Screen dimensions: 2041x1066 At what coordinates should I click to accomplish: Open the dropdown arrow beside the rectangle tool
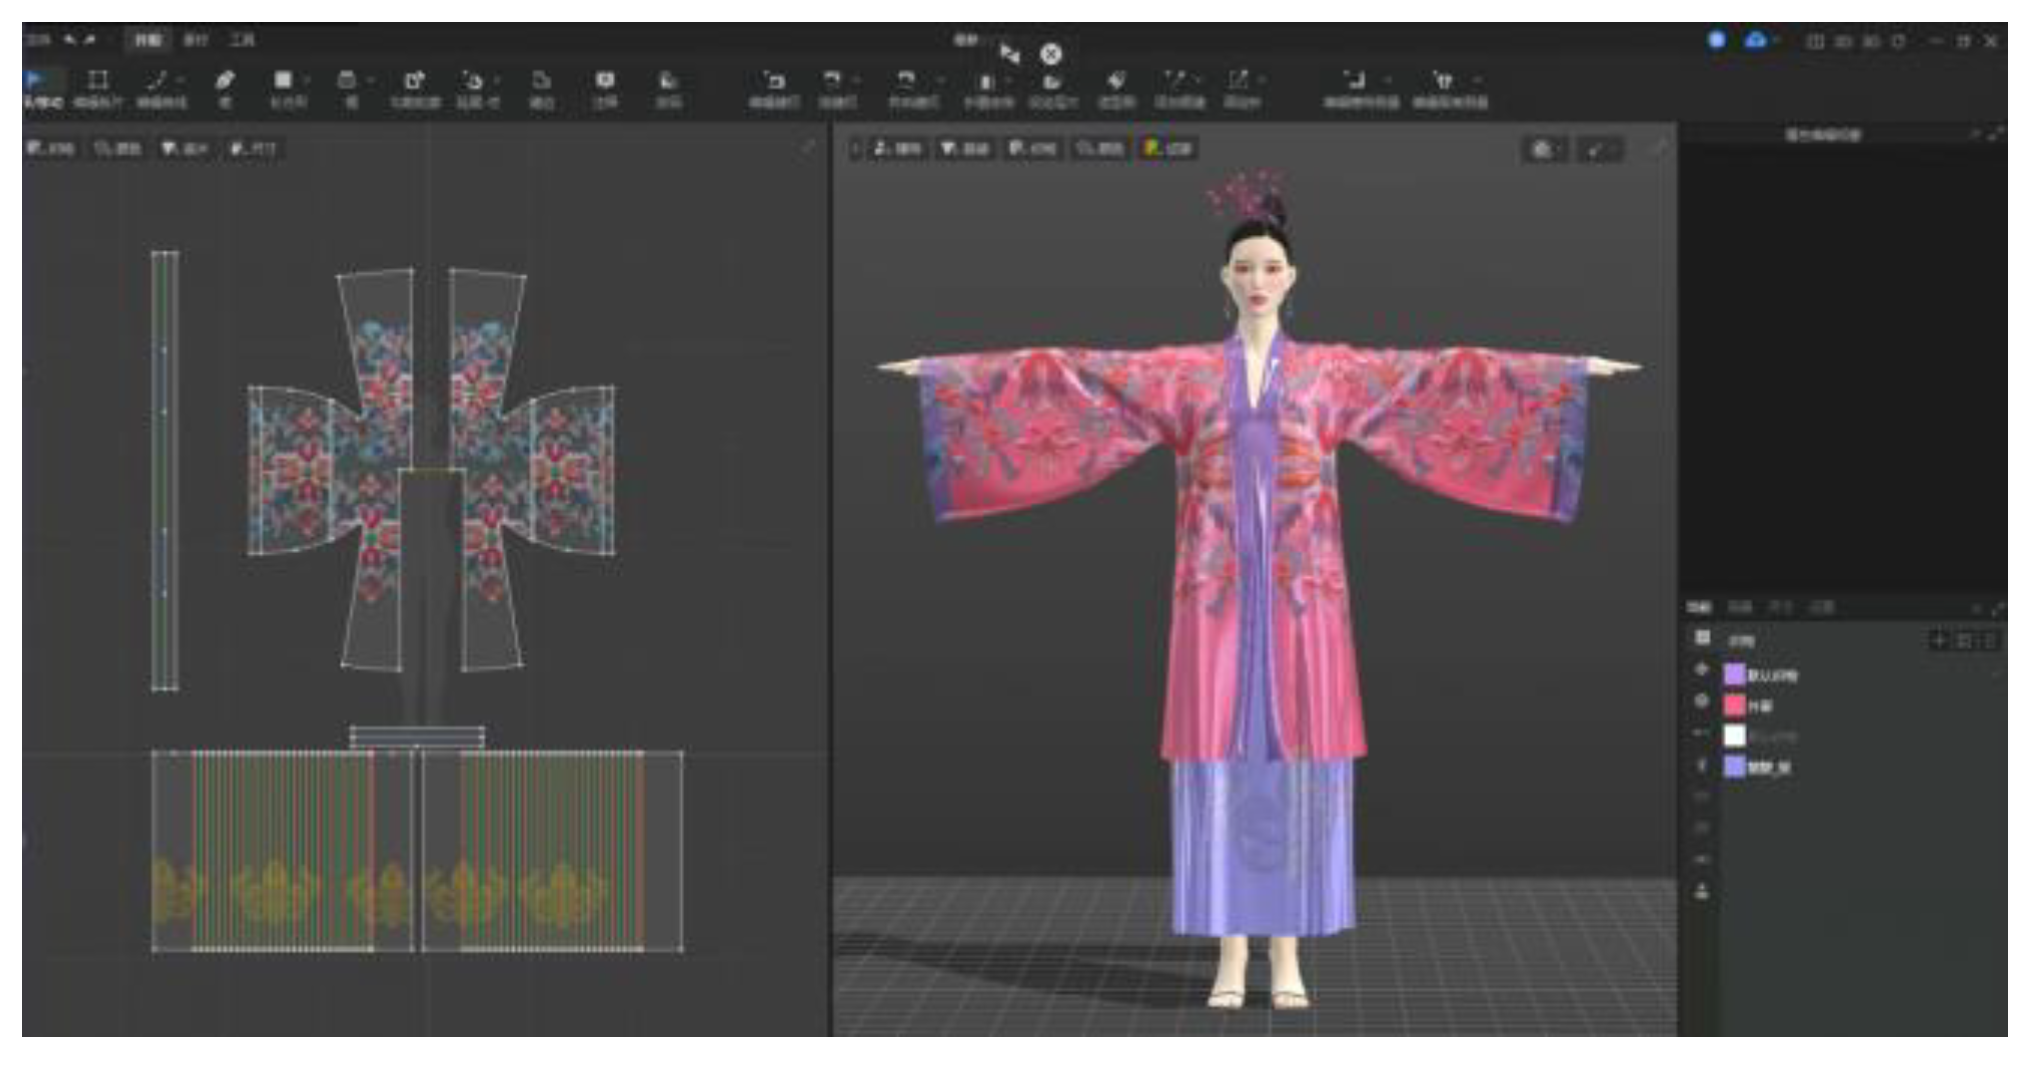[x=306, y=80]
